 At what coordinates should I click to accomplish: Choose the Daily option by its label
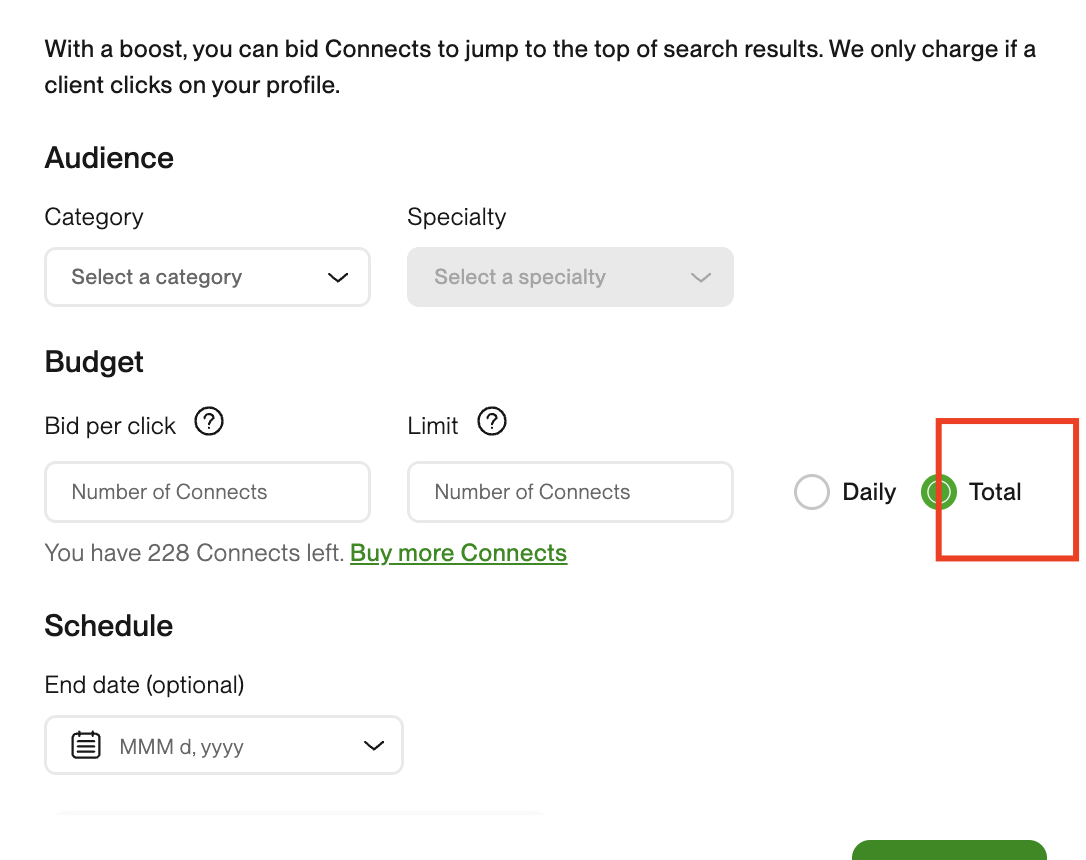(x=869, y=492)
